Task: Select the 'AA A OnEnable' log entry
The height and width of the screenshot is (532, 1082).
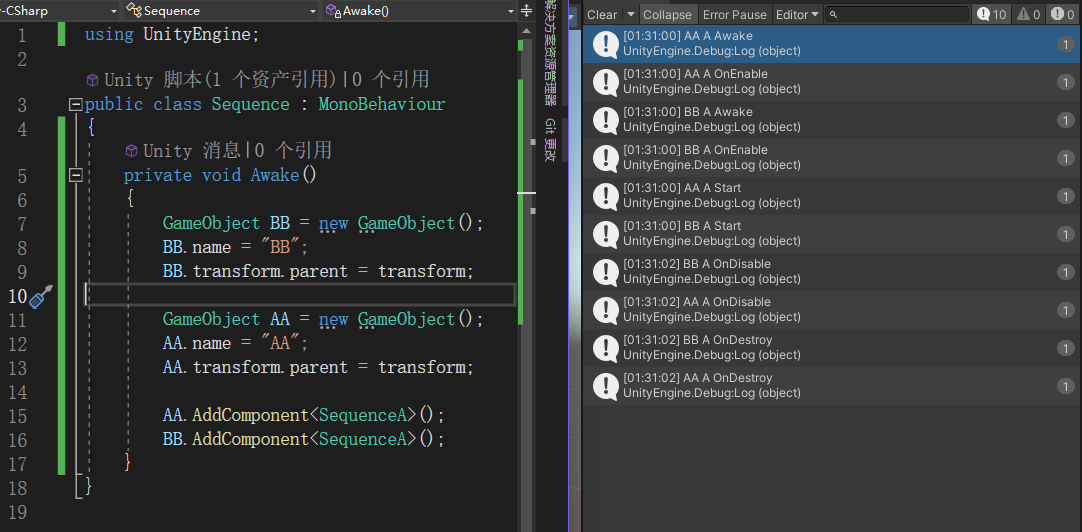Action: click(832, 82)
